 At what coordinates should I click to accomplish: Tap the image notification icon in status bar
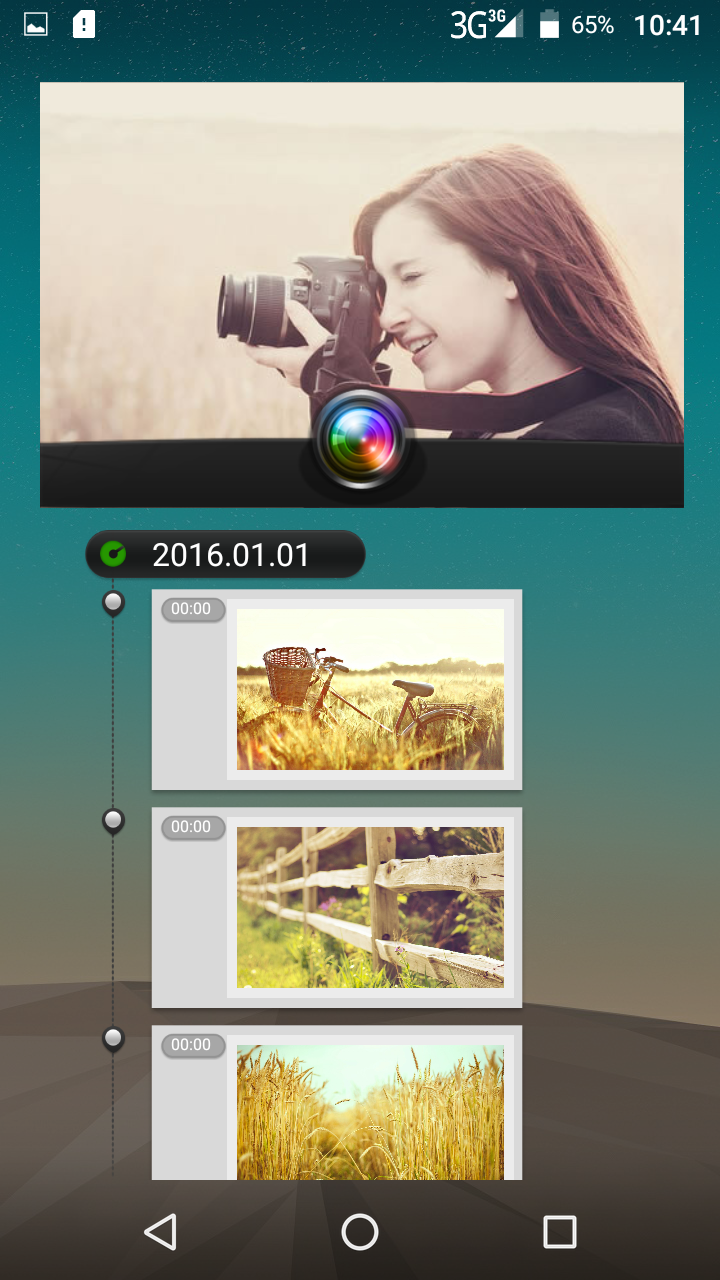click(x=36, y=25)
